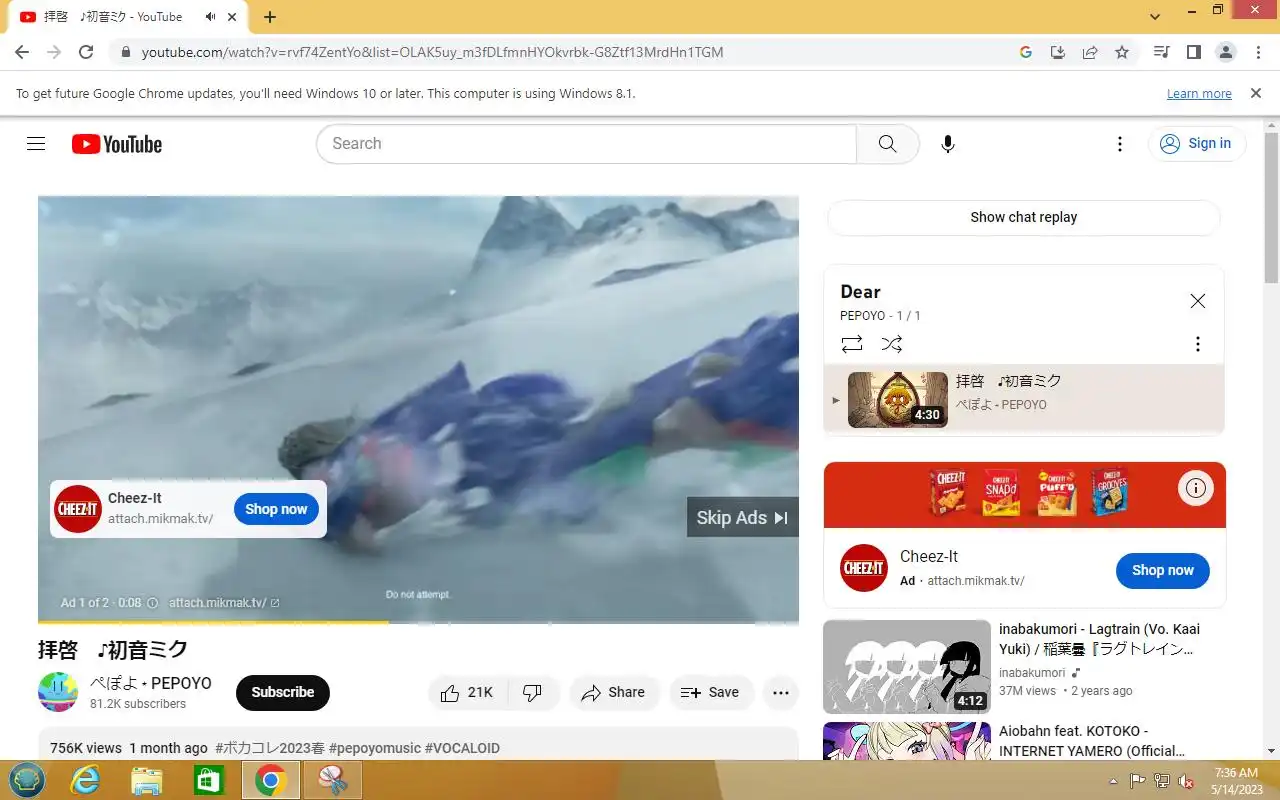The width and height of the screenshot is (1280, 800).
Task: Click the volume icon in system tray
Action: click(x=1185, y=781)
